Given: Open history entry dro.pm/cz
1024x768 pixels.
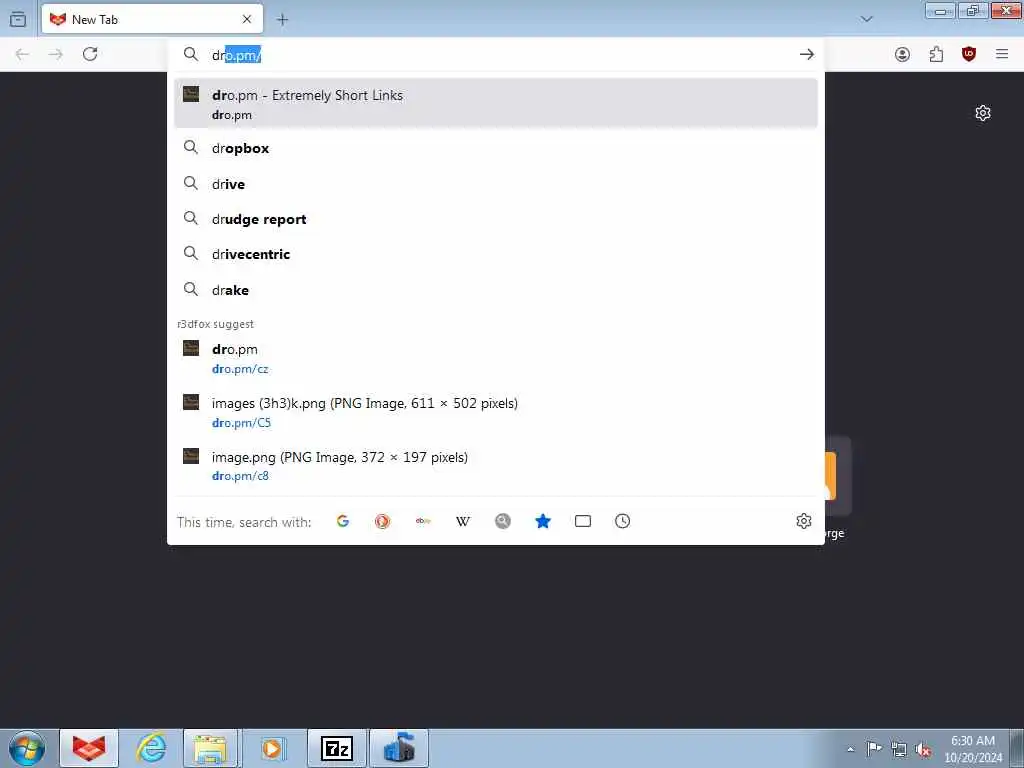Looking at the screenshot, I should (496, 358).
